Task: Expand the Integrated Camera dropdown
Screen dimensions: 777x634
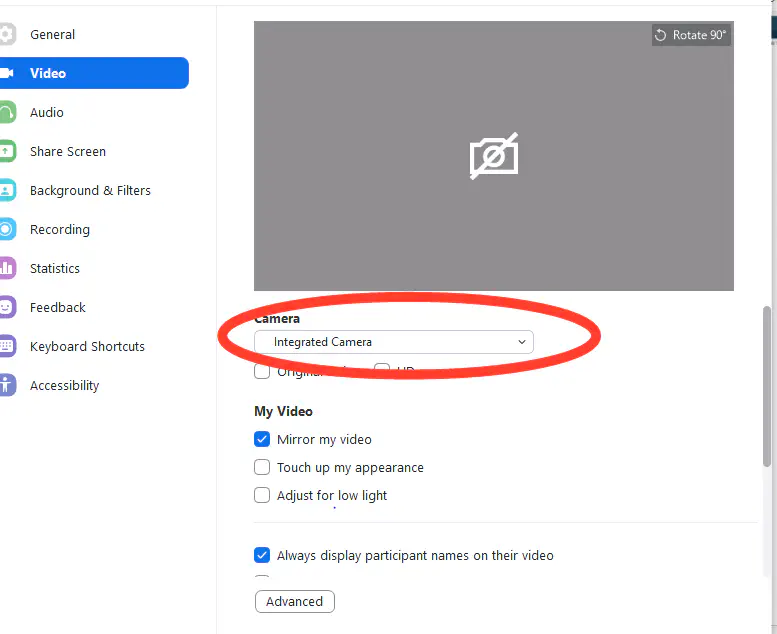Action: pyautogui.click(x=393, y=342)
